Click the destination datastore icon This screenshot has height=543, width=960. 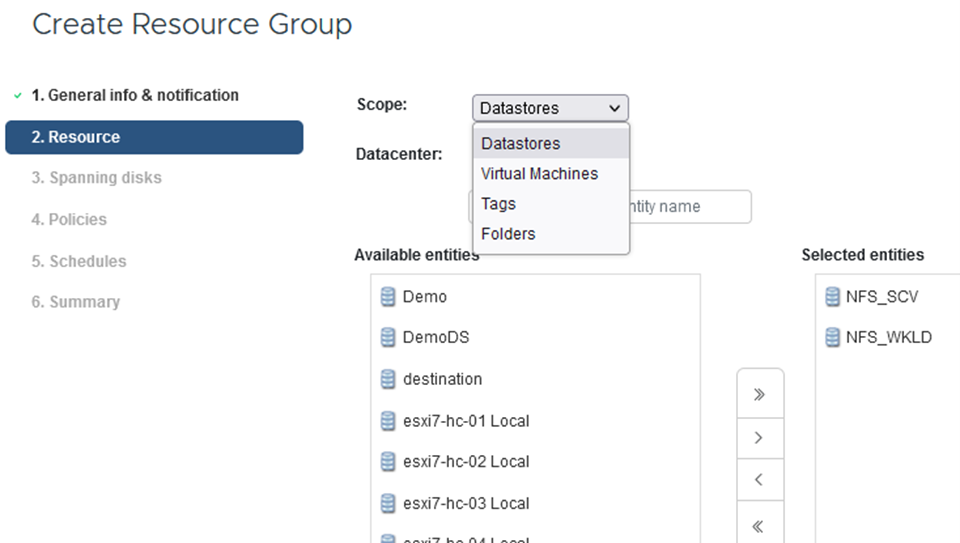pyautogui.click(x=388, y=380)
